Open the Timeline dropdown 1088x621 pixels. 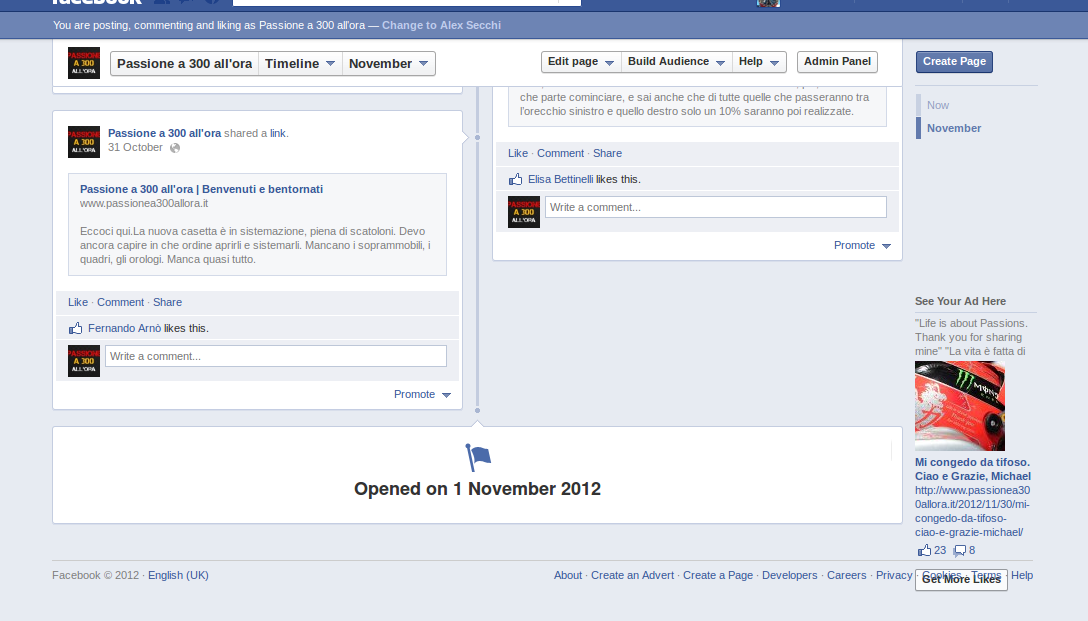300,64
